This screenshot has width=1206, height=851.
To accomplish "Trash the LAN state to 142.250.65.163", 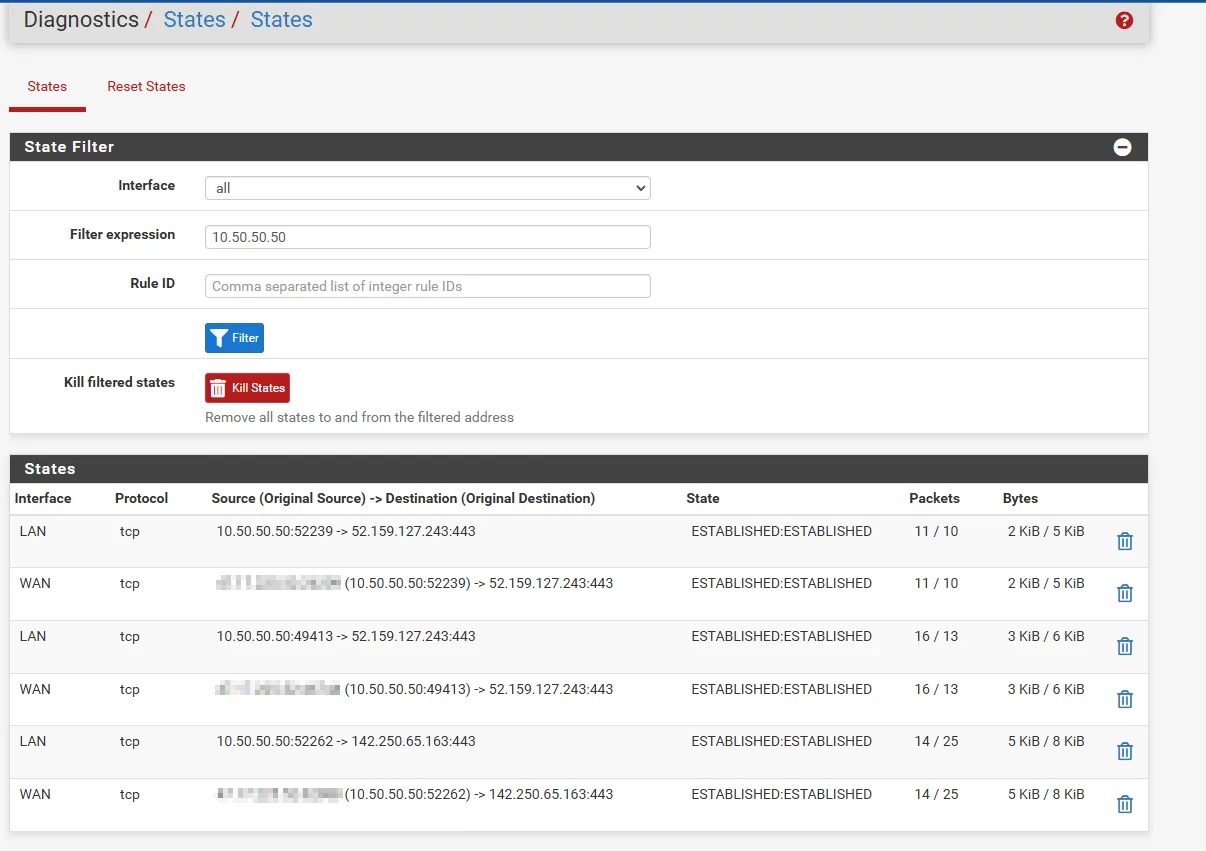I will point(1125,751).
